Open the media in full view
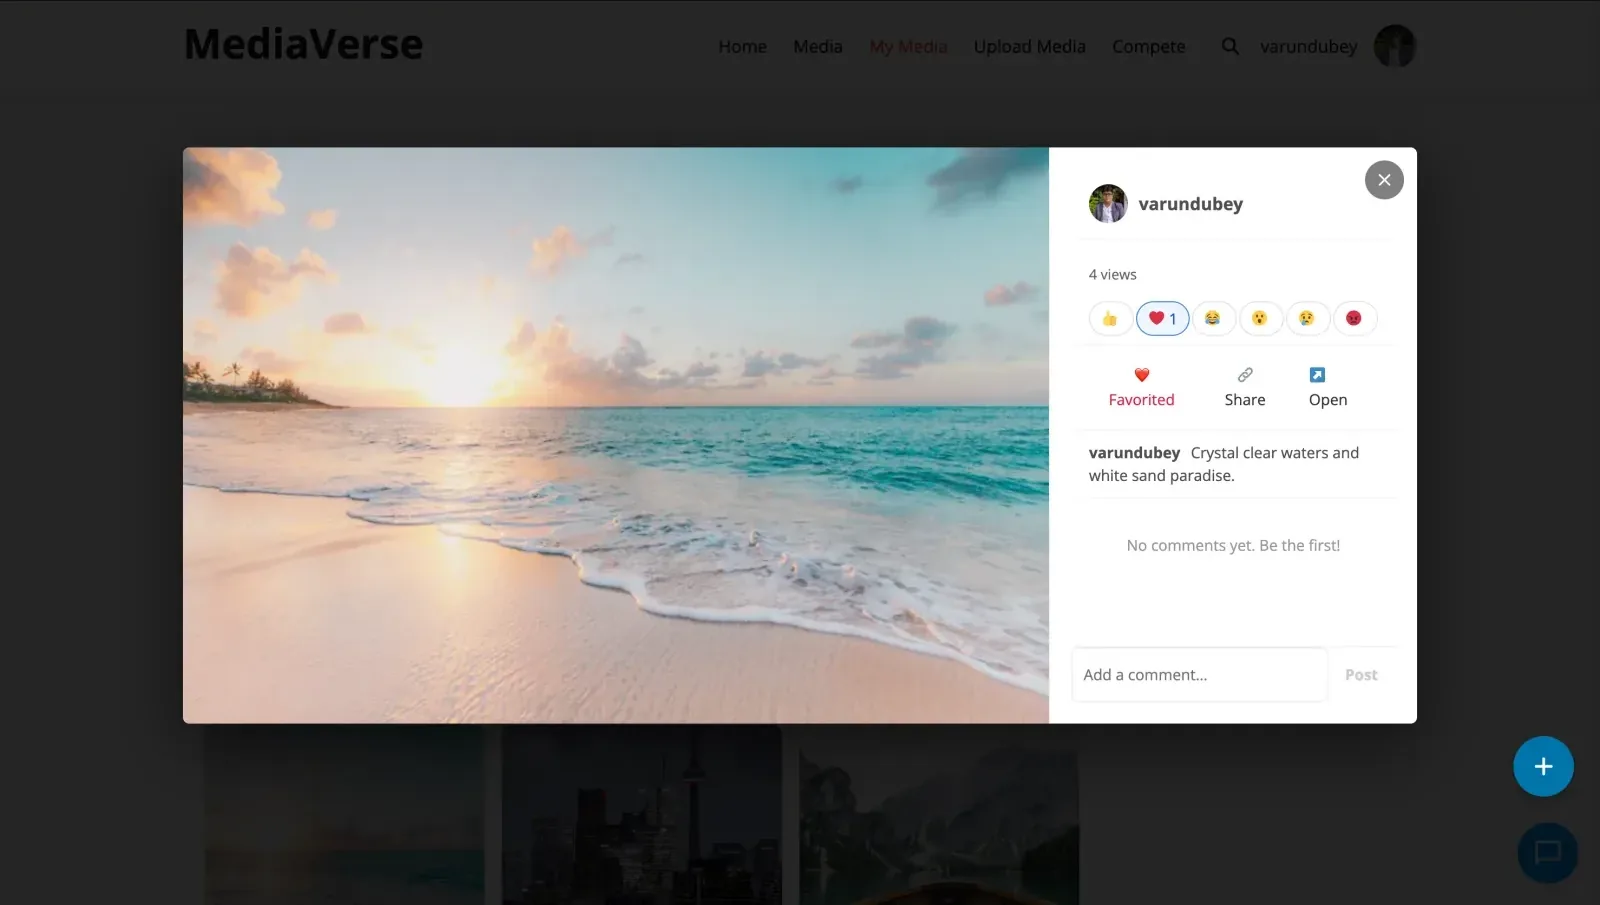Image resolution: width=1600 pixels, height=905 pixels. 1328,387
